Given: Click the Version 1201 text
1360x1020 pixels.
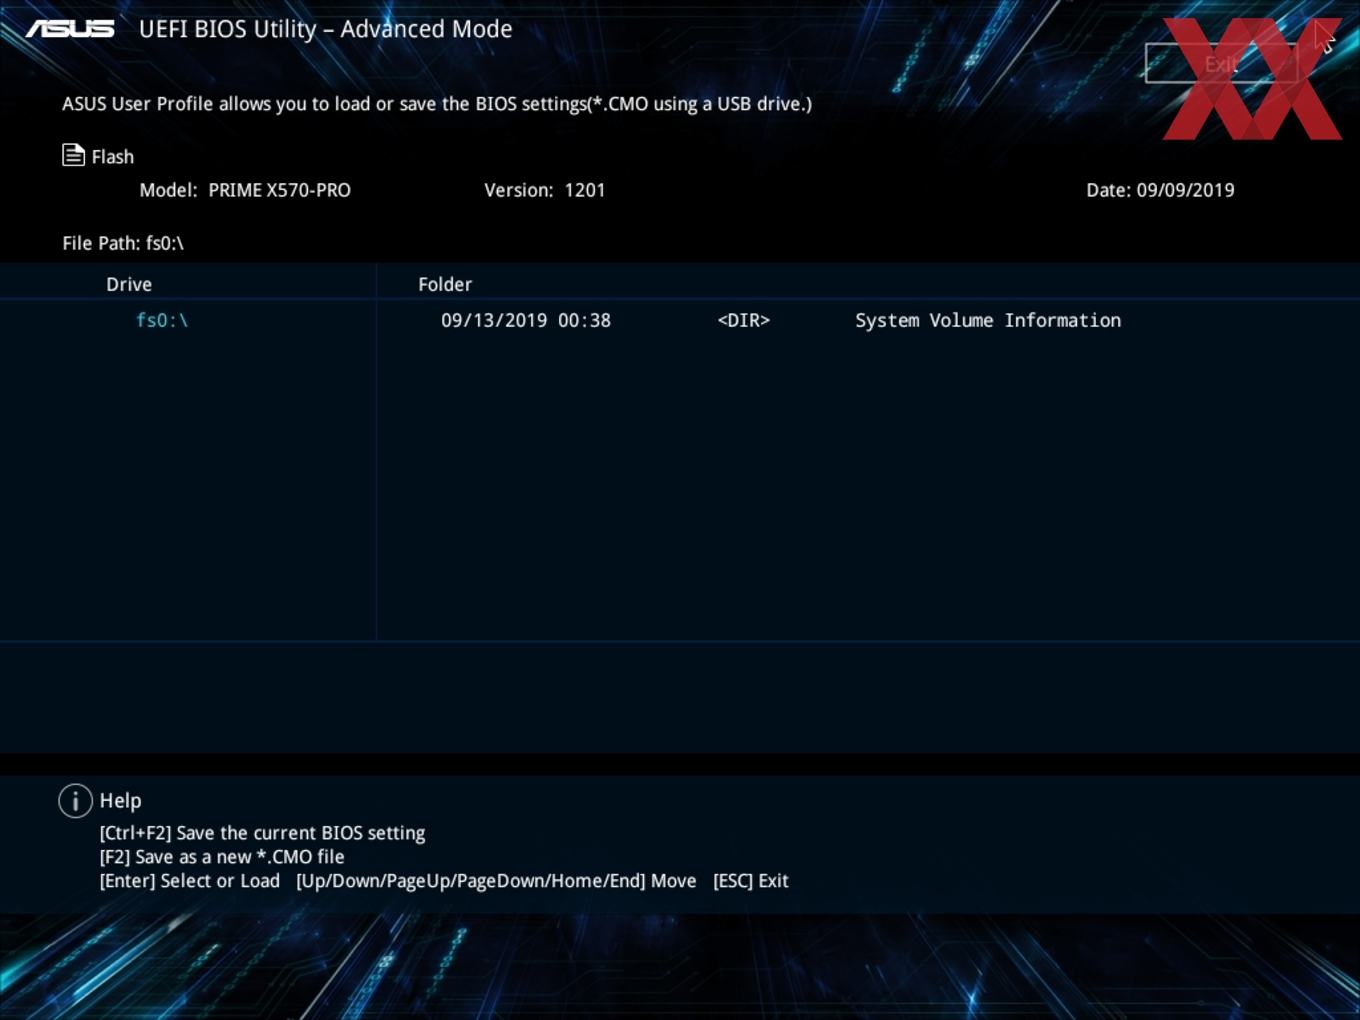Looking at the screenshot, I should [x=545, y=190].
